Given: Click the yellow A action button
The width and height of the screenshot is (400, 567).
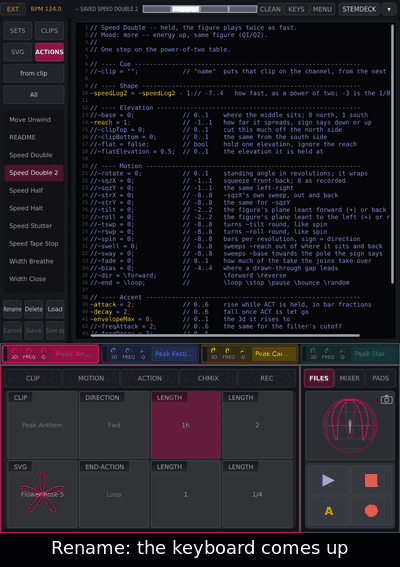Looking at the screenshot, I should pyautogui.click(x=328, y=511).
